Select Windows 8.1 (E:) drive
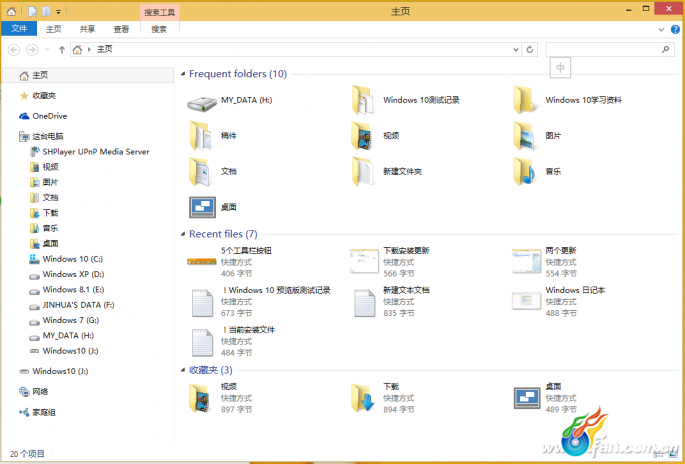 tap(67, 290)
